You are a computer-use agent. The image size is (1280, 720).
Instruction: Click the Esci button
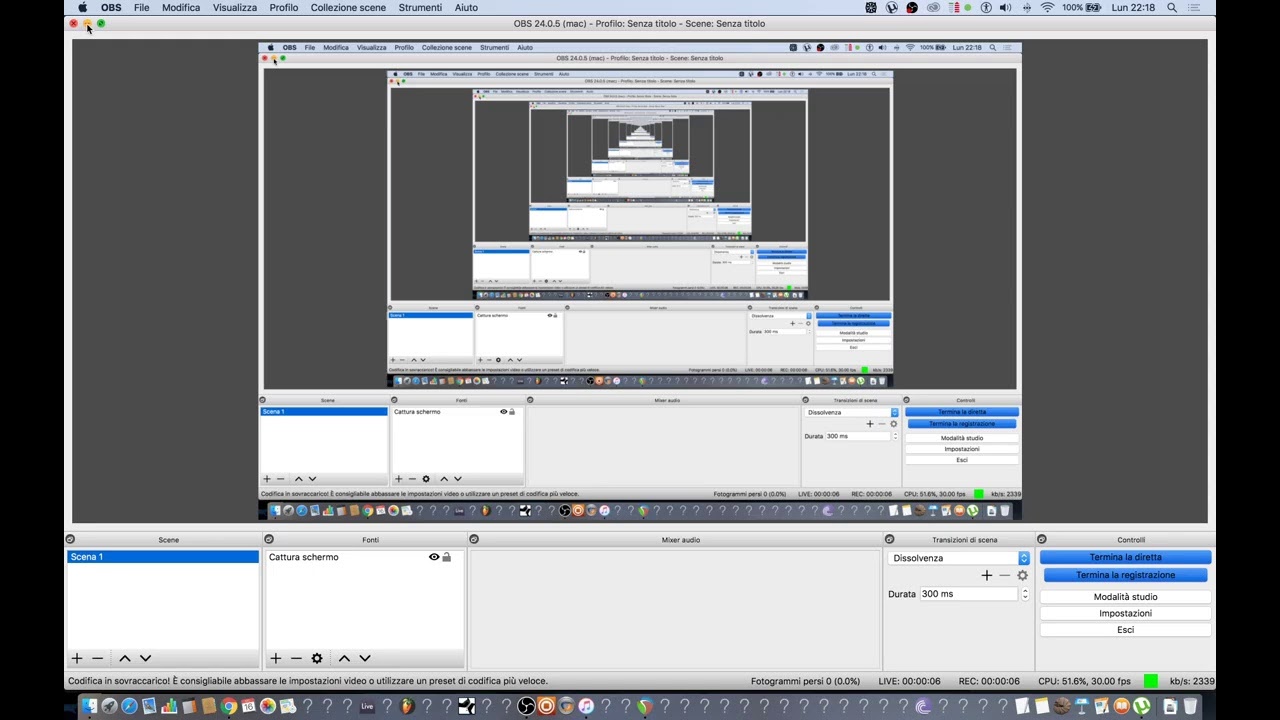click(1125, 630)
